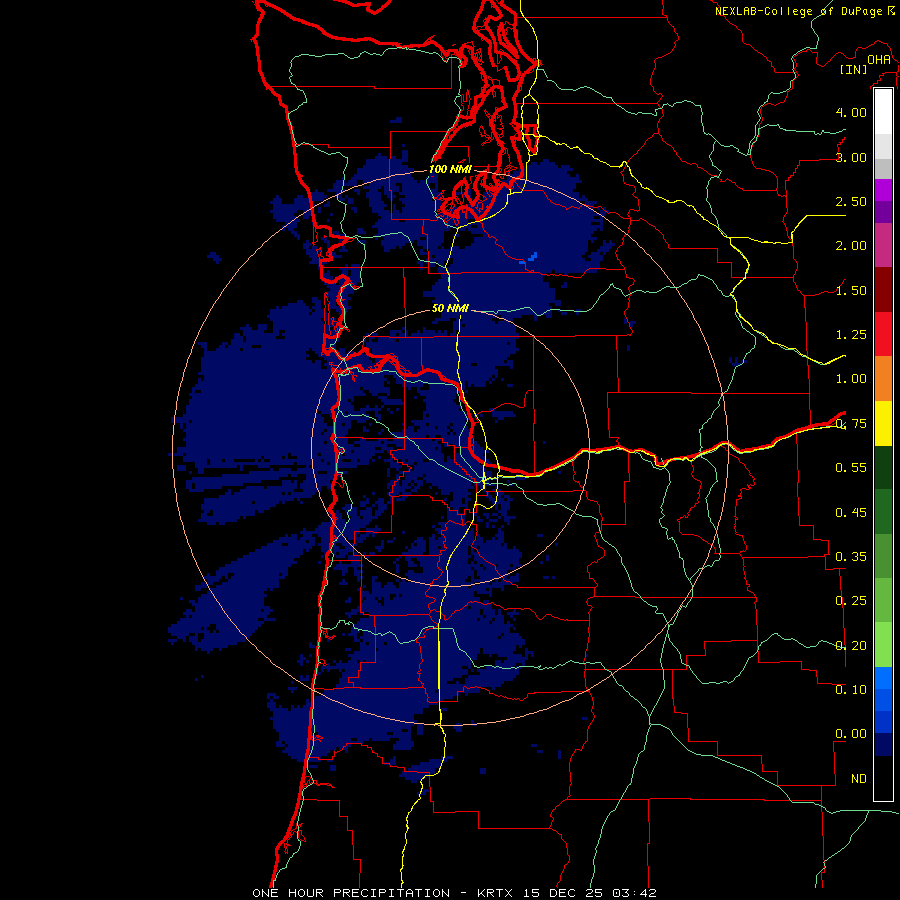The image size is (900, 900).
Task: Click the light blue swatch above 0.10
Action: (883, 678)
